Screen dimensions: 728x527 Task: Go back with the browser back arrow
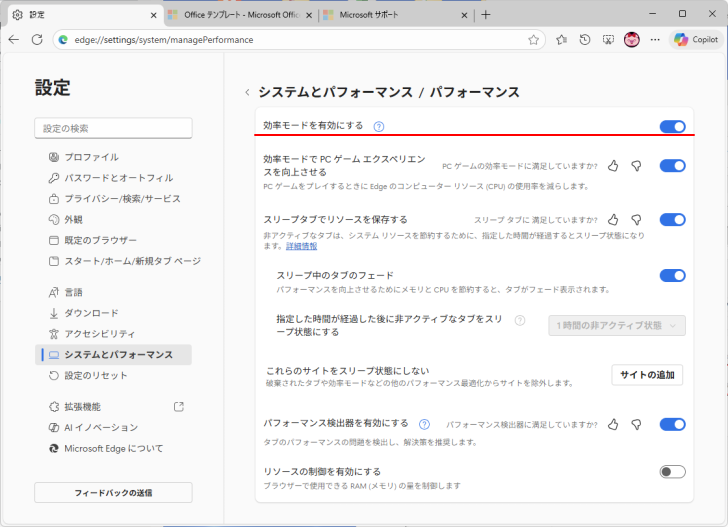[x=14, y=40]
